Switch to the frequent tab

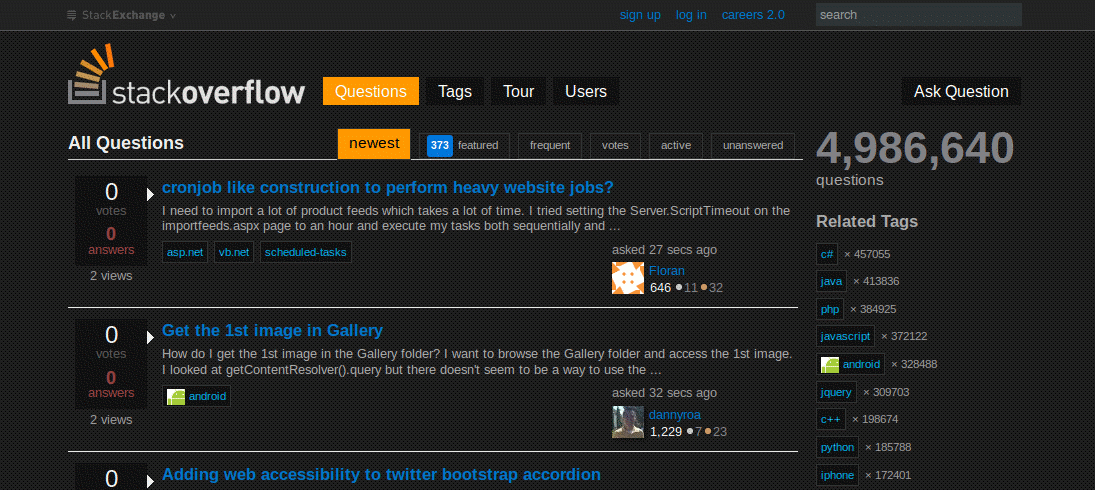tap(550, 146)
